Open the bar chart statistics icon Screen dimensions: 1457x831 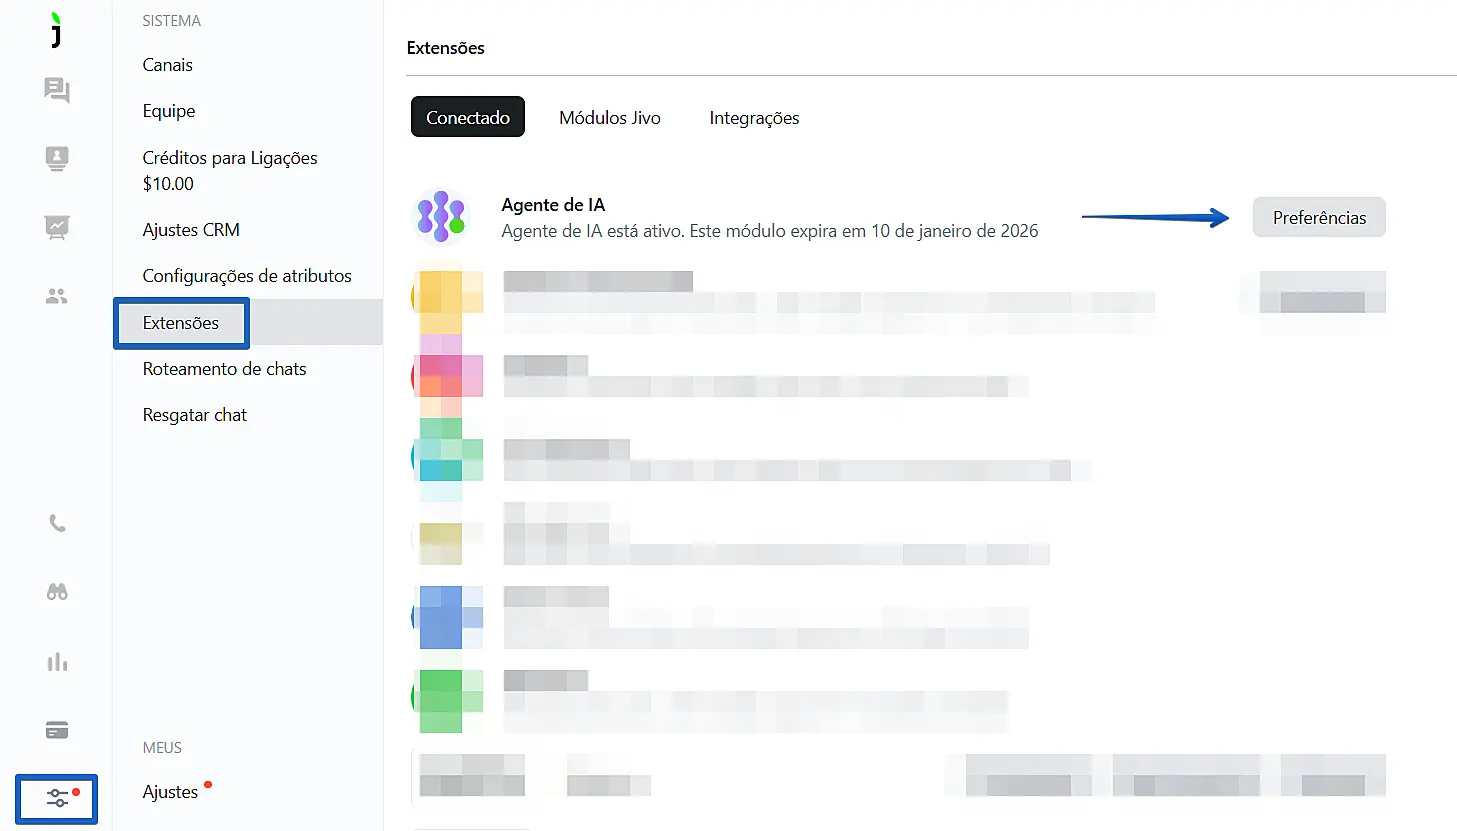57,662
